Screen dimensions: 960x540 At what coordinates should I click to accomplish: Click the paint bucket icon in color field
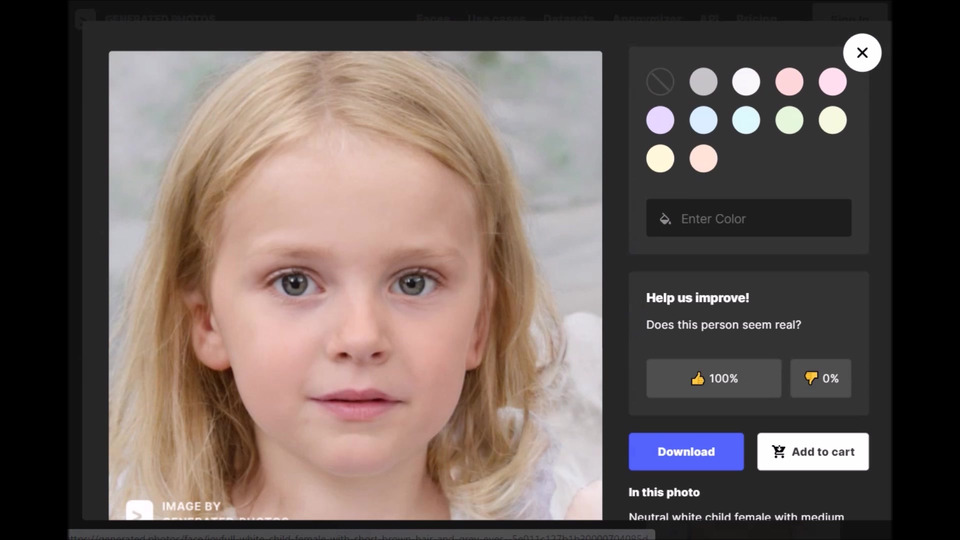(x=665, y=219)
